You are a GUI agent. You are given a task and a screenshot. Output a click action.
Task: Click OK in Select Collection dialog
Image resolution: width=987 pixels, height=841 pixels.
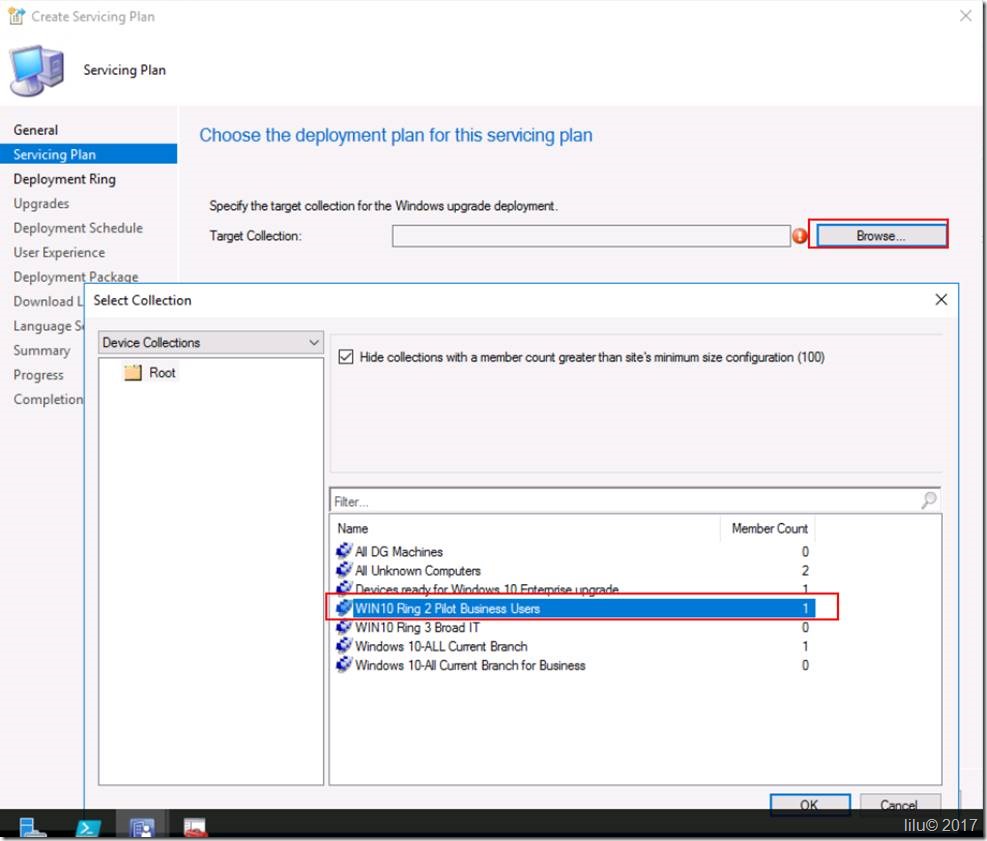tap(809, 803)
